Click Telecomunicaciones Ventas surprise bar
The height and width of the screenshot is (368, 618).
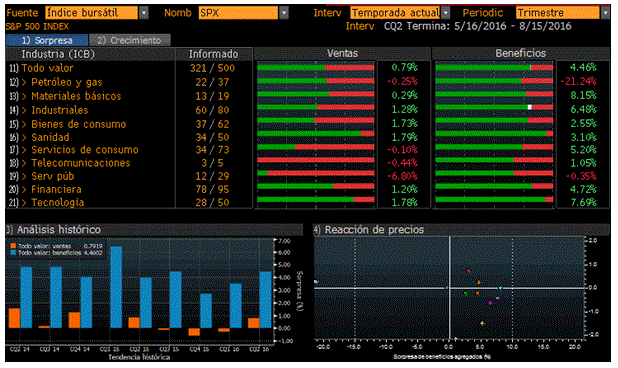point(316,160)
